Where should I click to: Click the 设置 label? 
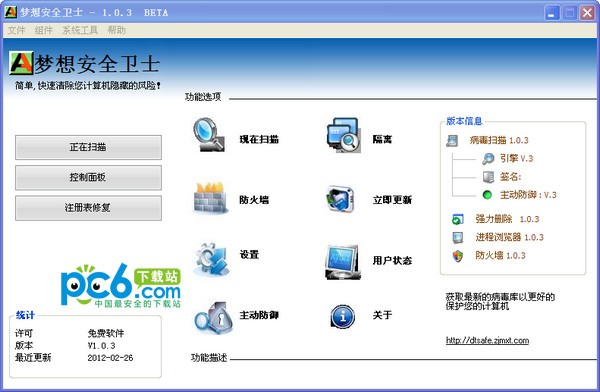(249, 254)
